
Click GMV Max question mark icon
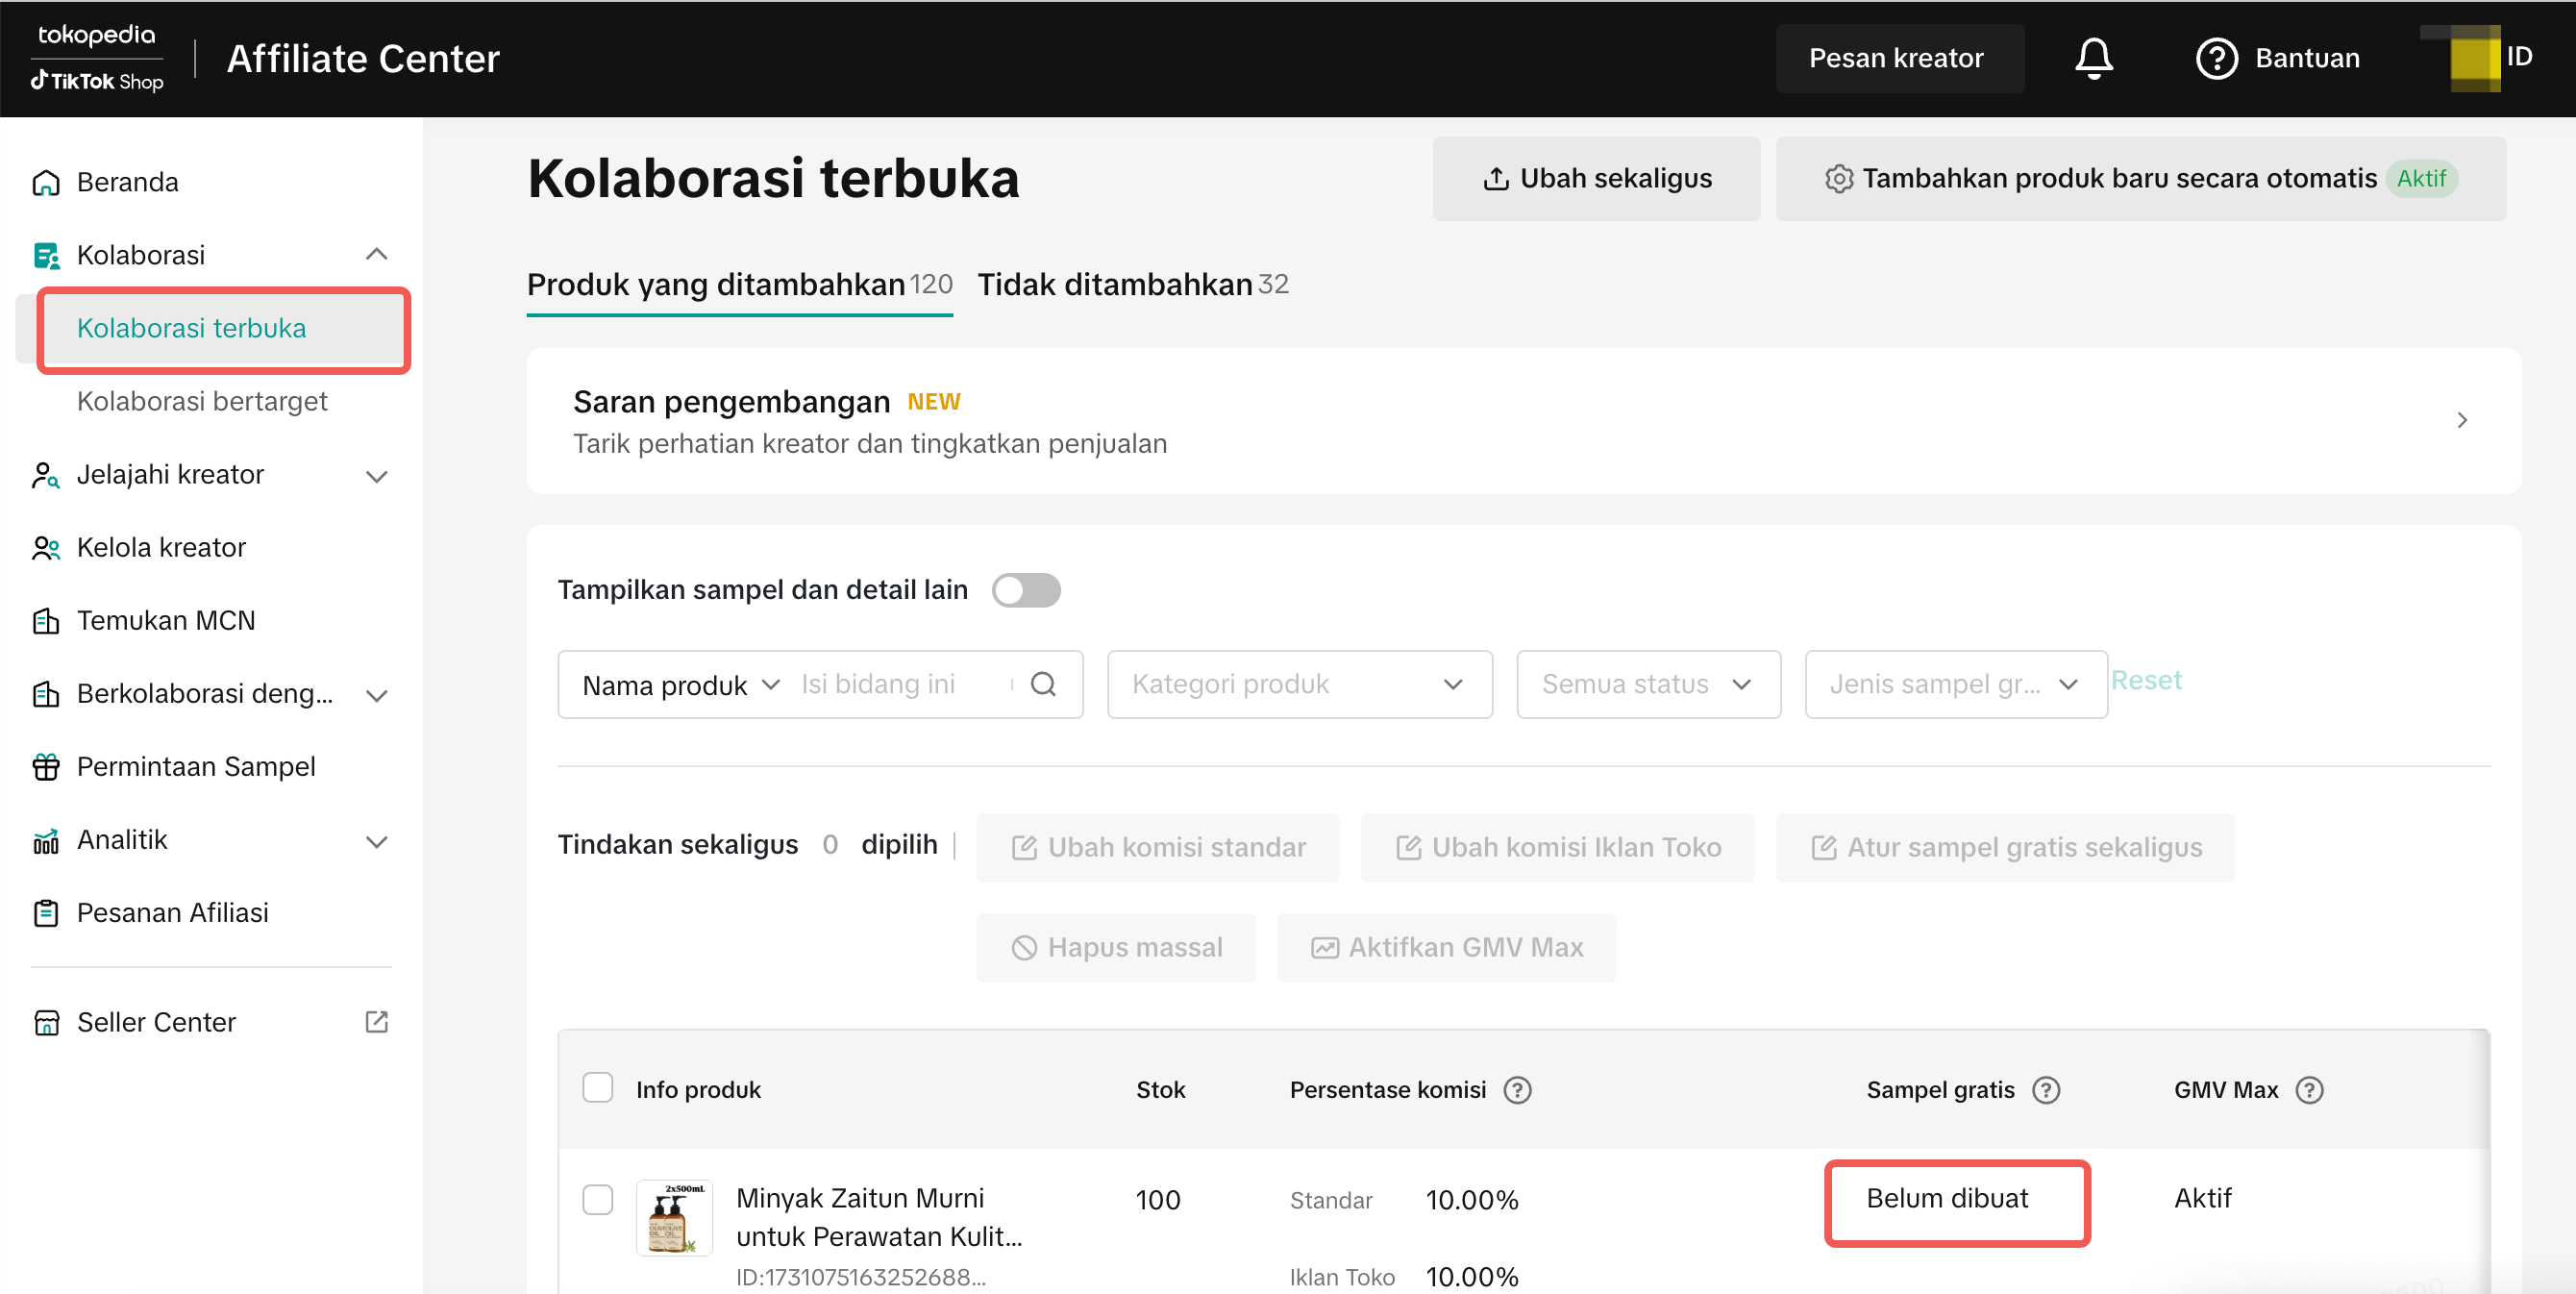point(2309,1089)
